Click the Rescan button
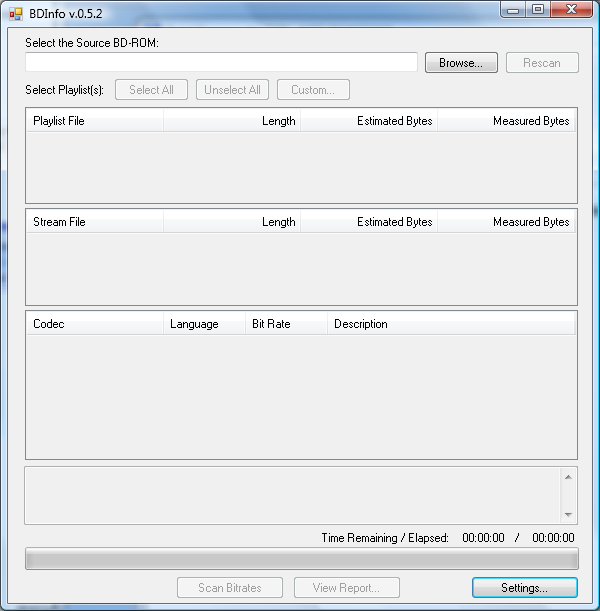The height and width of the screenshot is (611, 600). [542, 63]
